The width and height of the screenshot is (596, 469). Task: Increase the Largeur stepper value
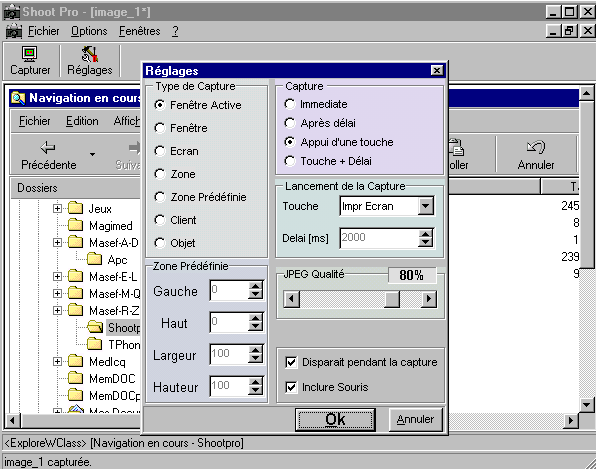click(x=255, y=350)
